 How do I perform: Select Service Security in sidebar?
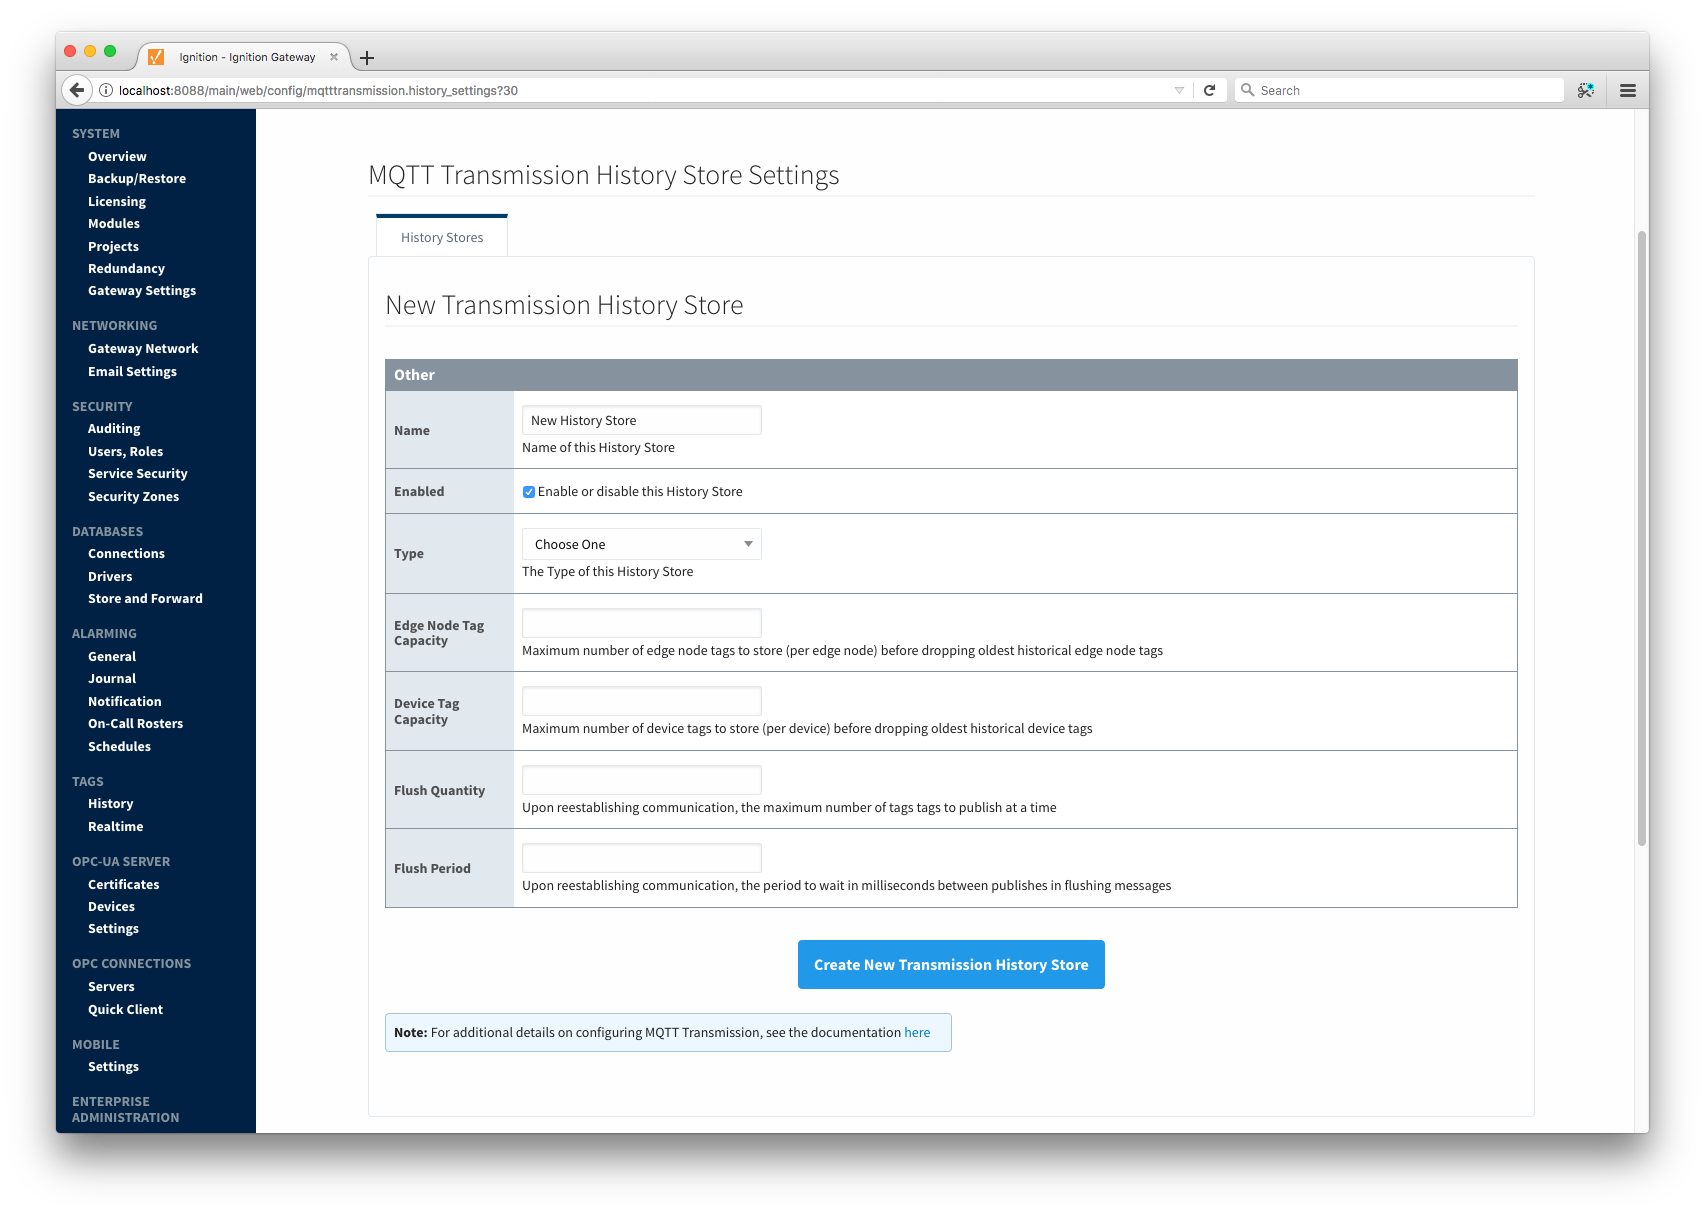pyautogui.click(x=138, y=474)
